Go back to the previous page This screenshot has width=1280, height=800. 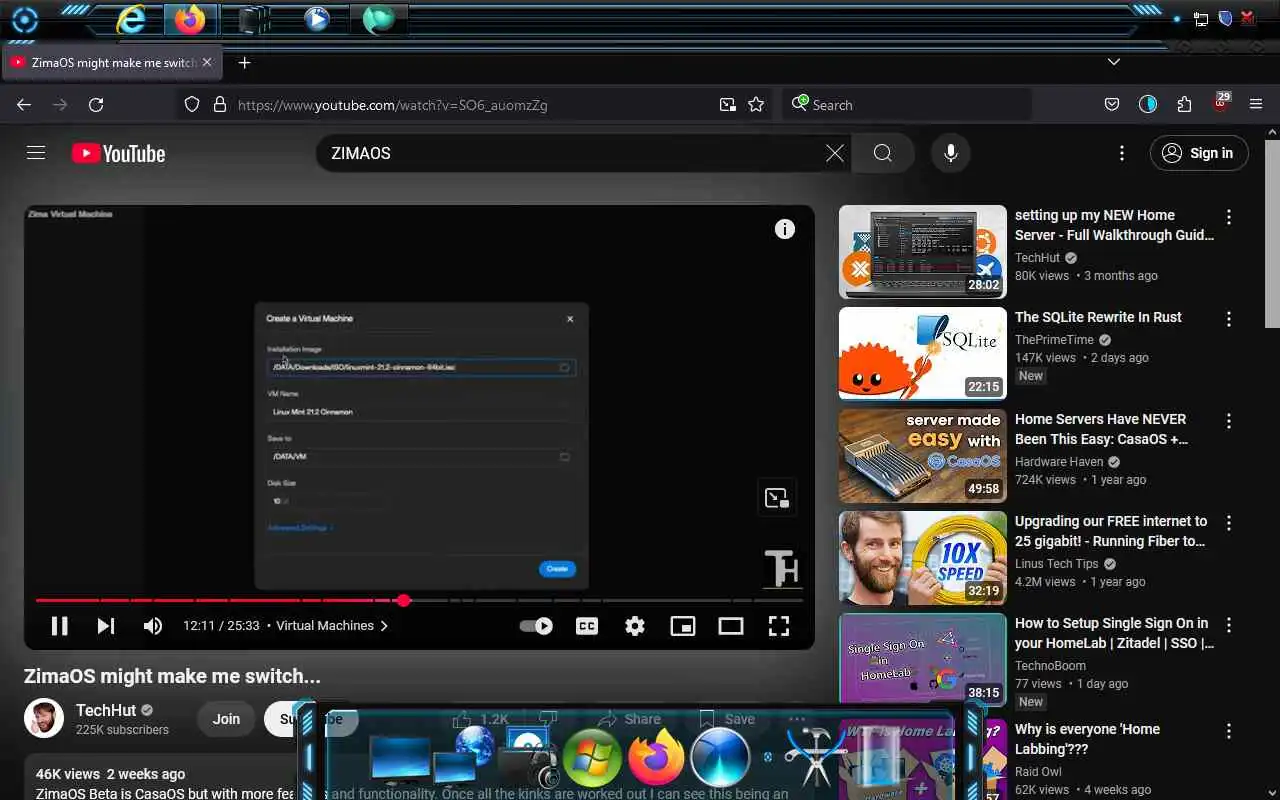click(24, 105)
